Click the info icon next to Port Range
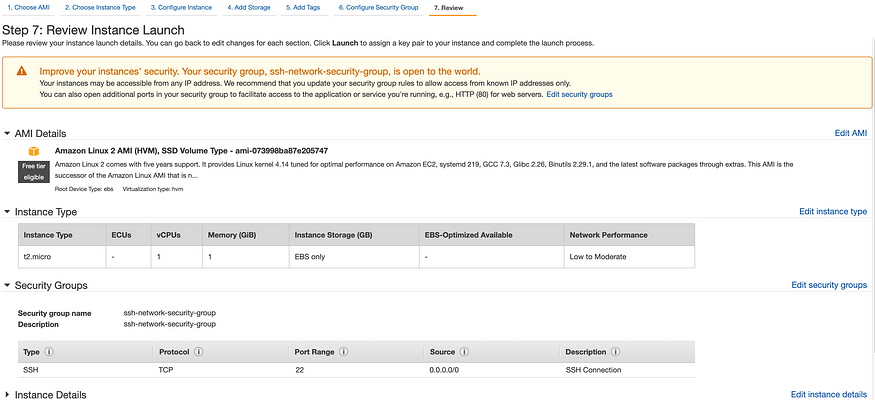Image resolution: width=875 pixels, height=400 pixels. 344,352
